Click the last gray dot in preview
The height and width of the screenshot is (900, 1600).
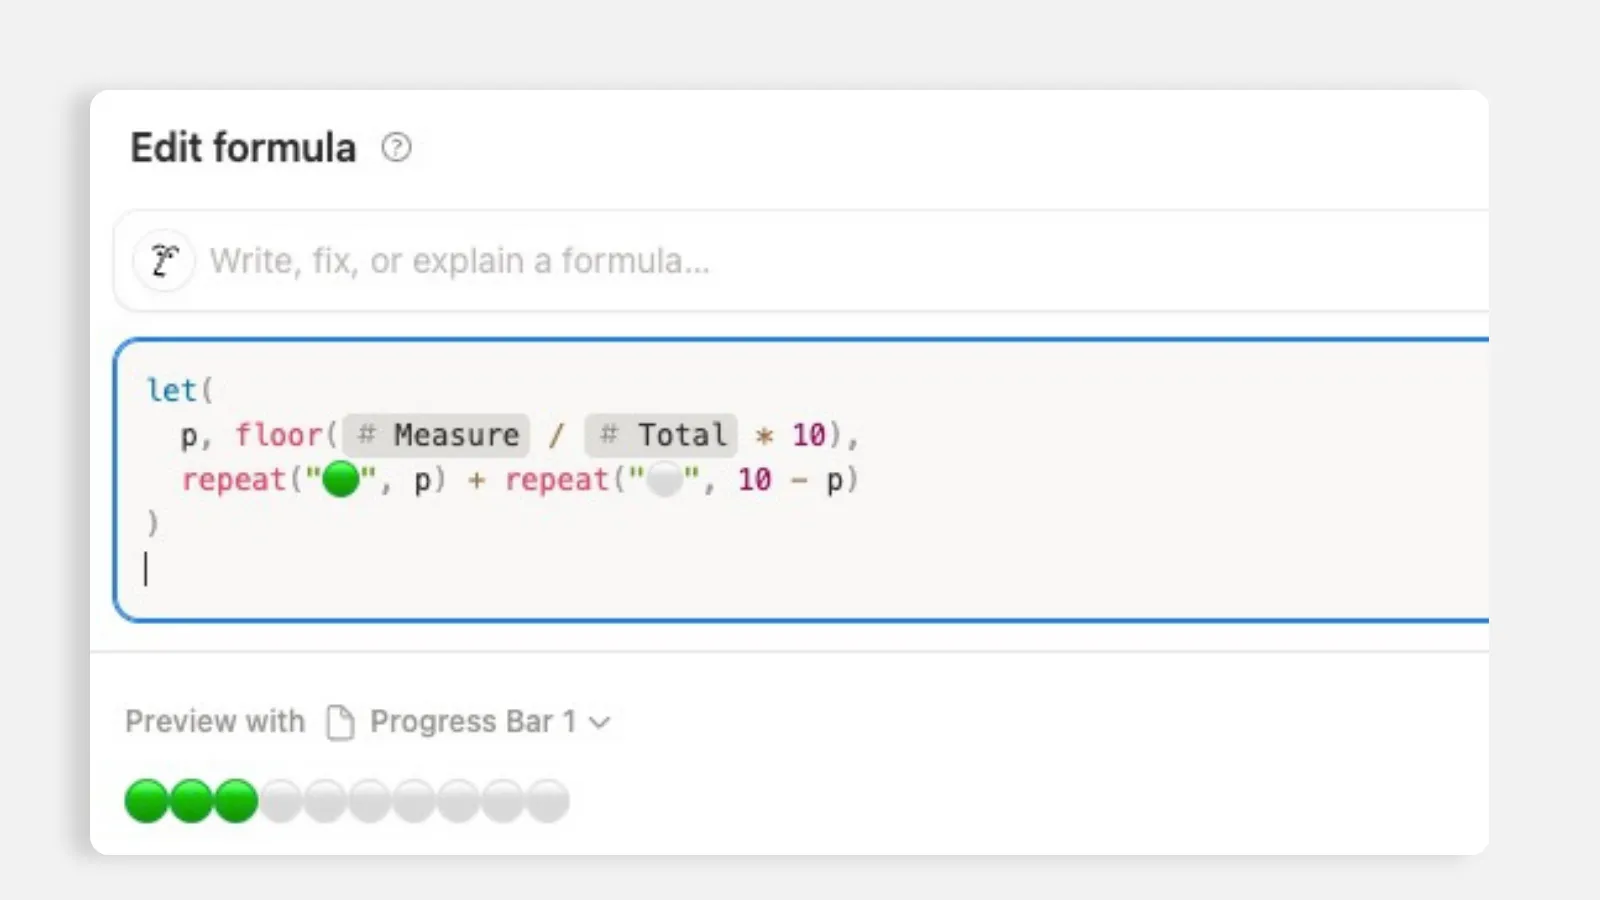[548, 801]
